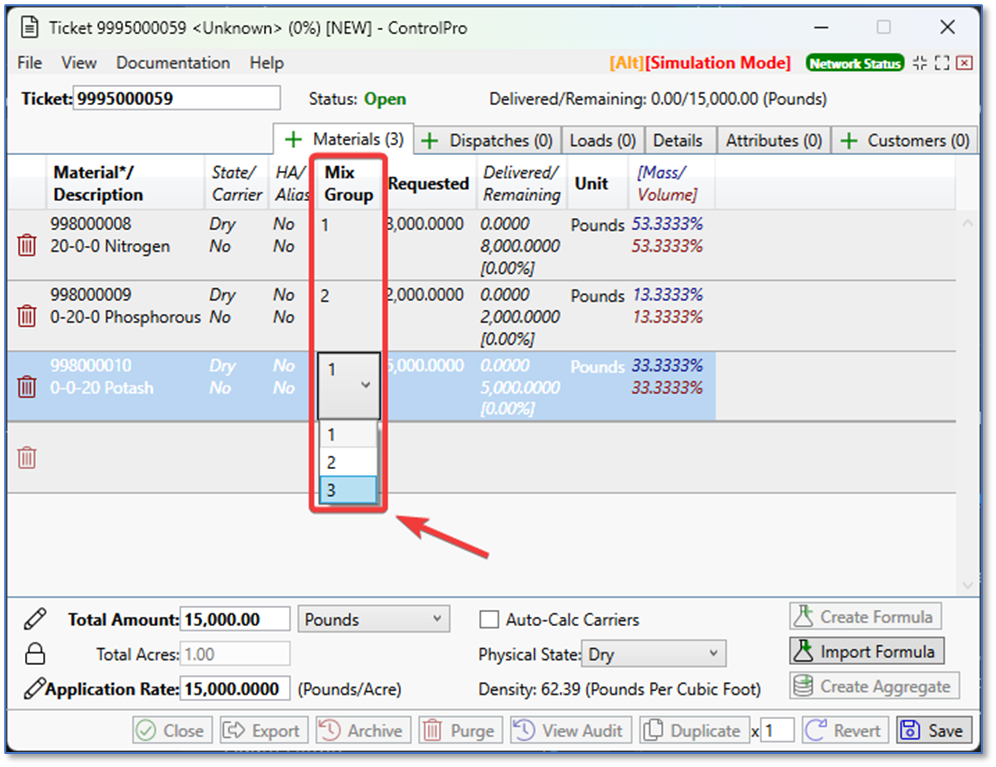Click the green plus on Customers tab
996x767 pixels.
click(848, 141)
